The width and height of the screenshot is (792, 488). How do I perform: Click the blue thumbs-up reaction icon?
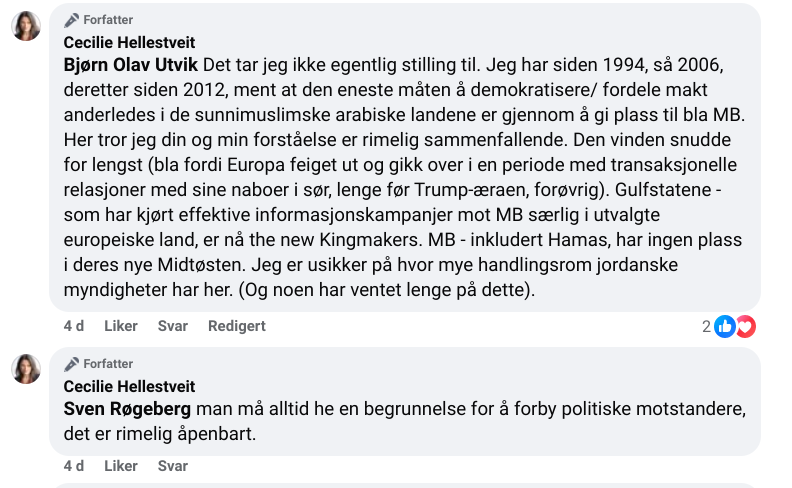pyautogui.click(x=725, y=326)
